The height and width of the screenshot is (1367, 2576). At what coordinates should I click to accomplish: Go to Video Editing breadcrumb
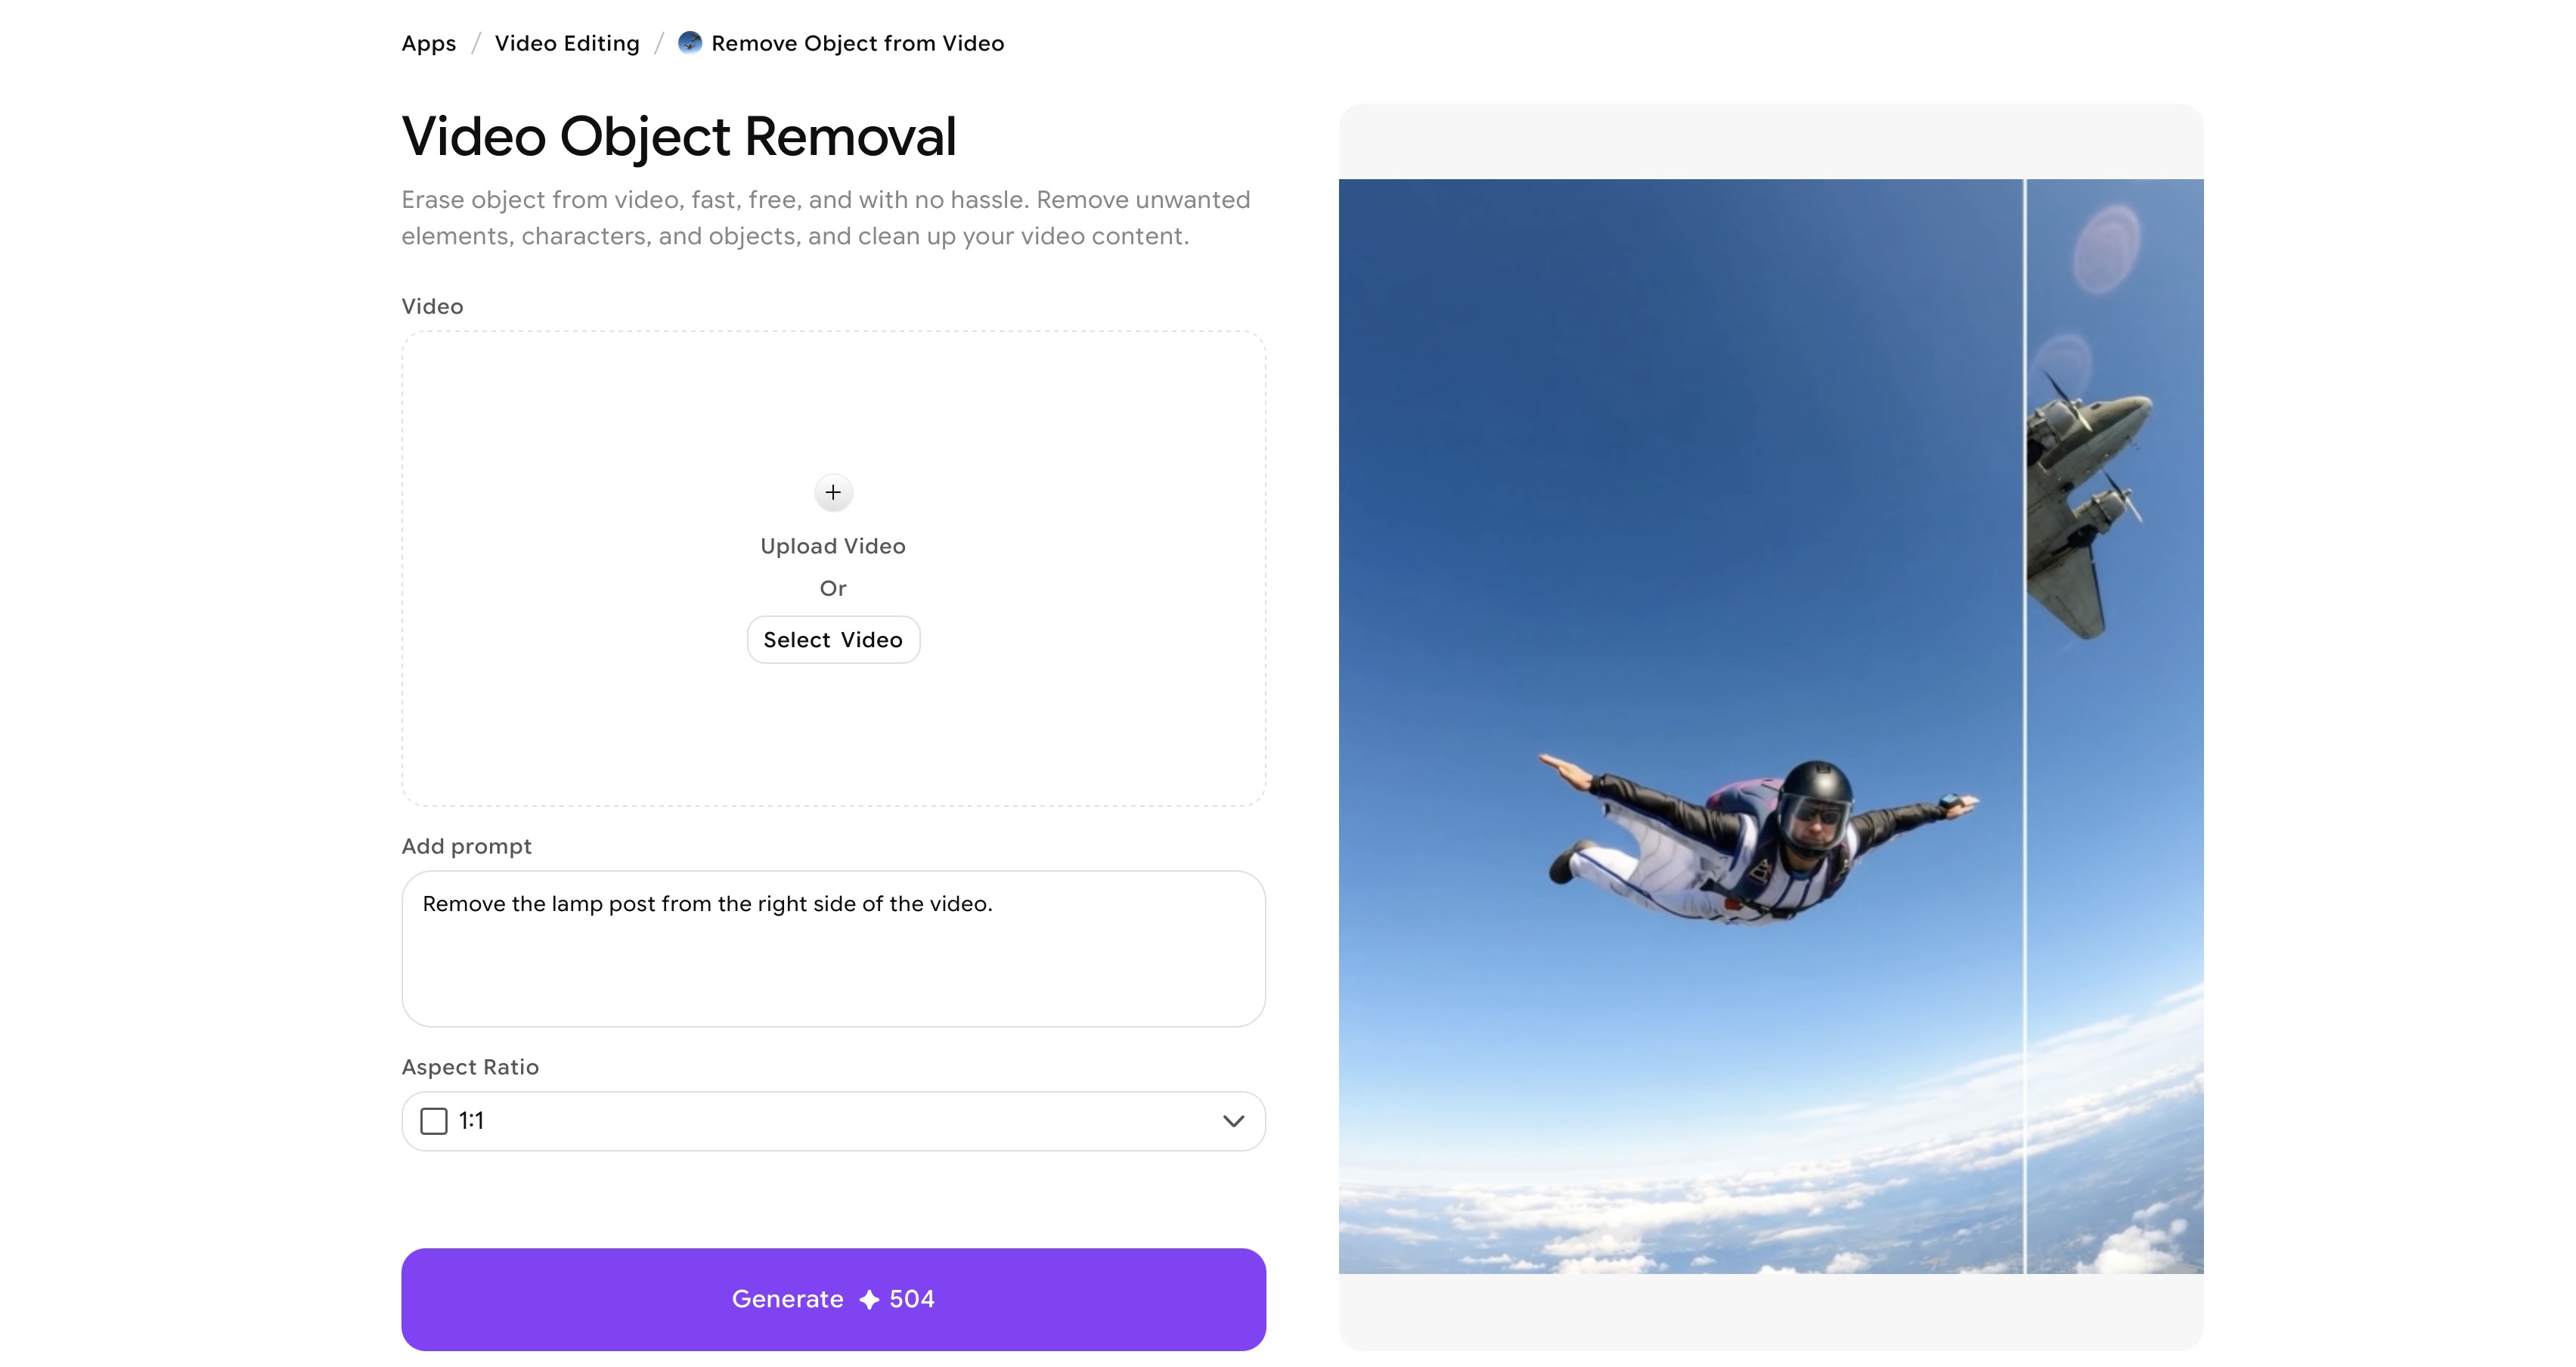[567, 43]
